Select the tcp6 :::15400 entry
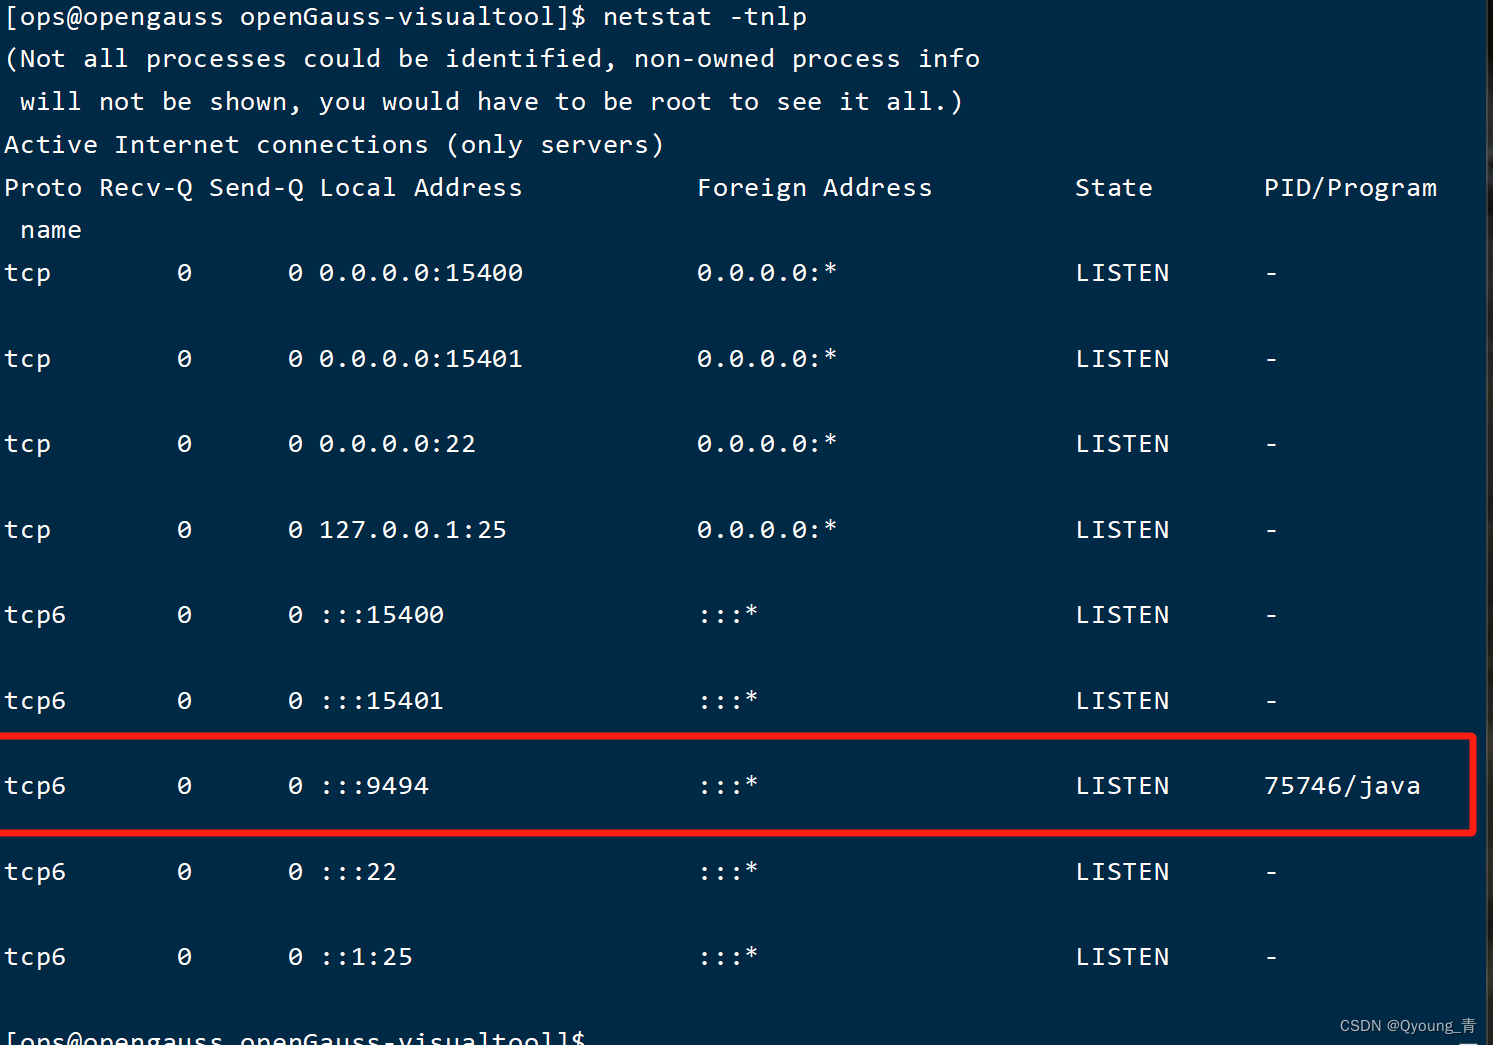1493x1045 pixels. pyautogui.click(x=382, y=614)
